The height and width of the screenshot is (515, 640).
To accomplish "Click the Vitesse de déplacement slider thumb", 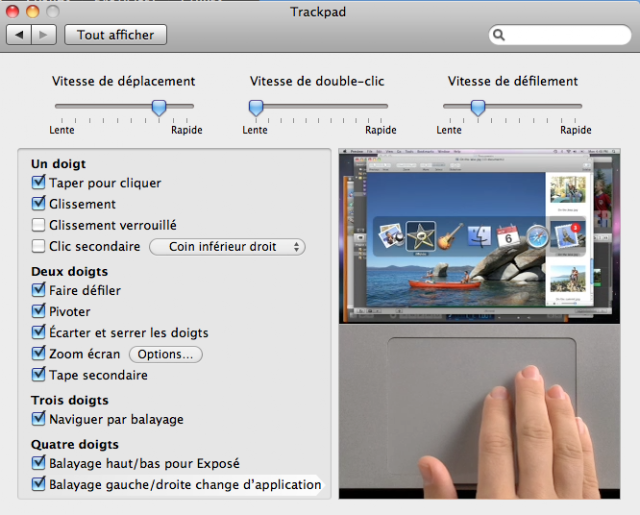I will (159, 108).
